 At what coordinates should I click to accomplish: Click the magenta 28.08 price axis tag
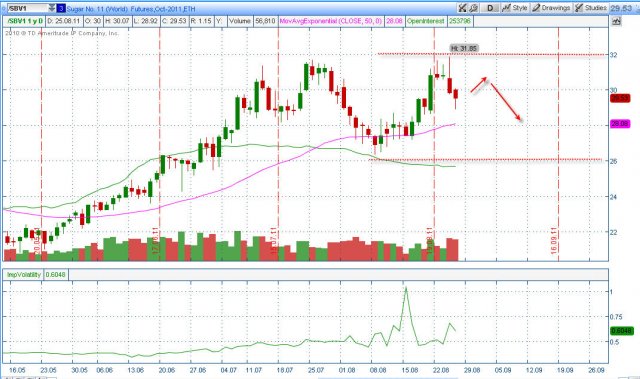(620, 124)
